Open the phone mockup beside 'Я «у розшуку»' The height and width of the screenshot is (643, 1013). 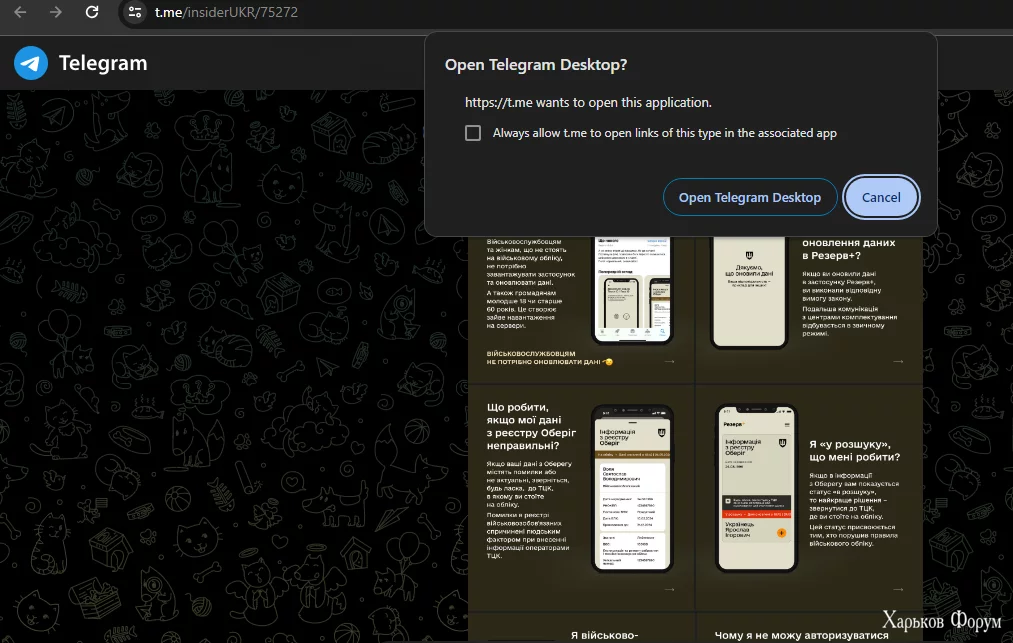757,489
